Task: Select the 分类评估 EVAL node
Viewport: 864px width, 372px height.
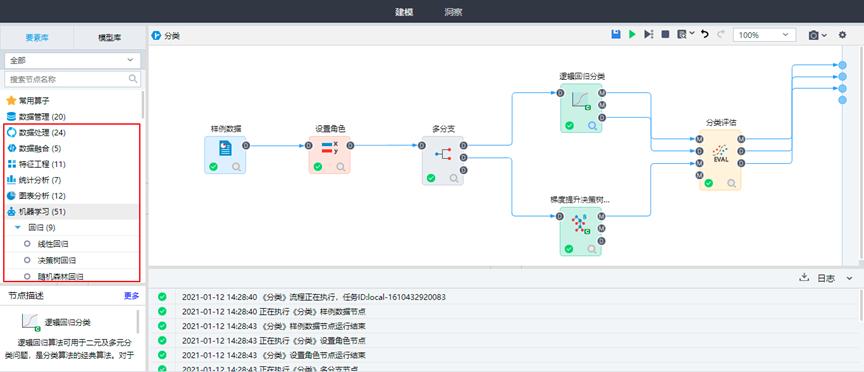Action: [x=721, y=160]
